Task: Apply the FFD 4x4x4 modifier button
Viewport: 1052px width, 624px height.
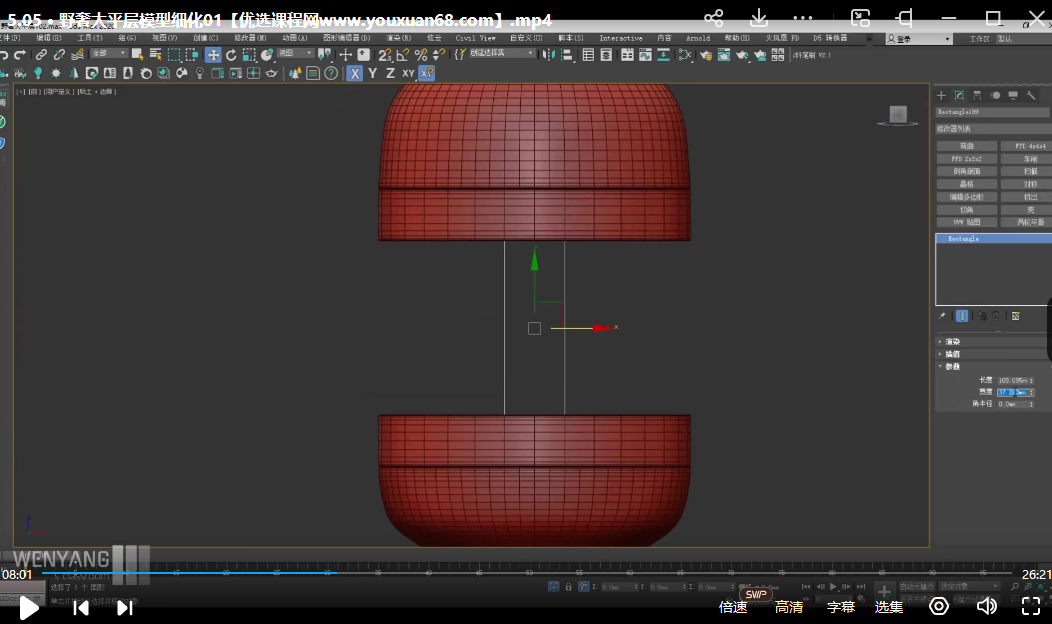Action: click(1030, 146)
